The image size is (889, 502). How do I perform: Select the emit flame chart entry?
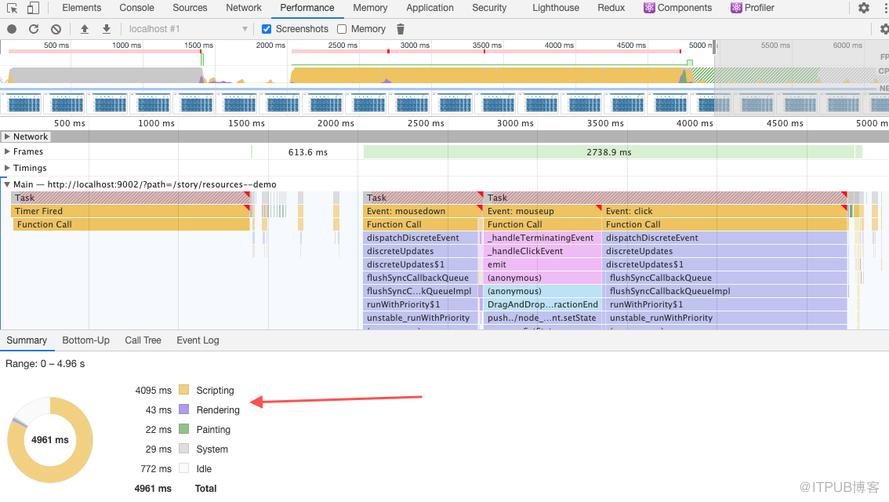tap(543, 264)
